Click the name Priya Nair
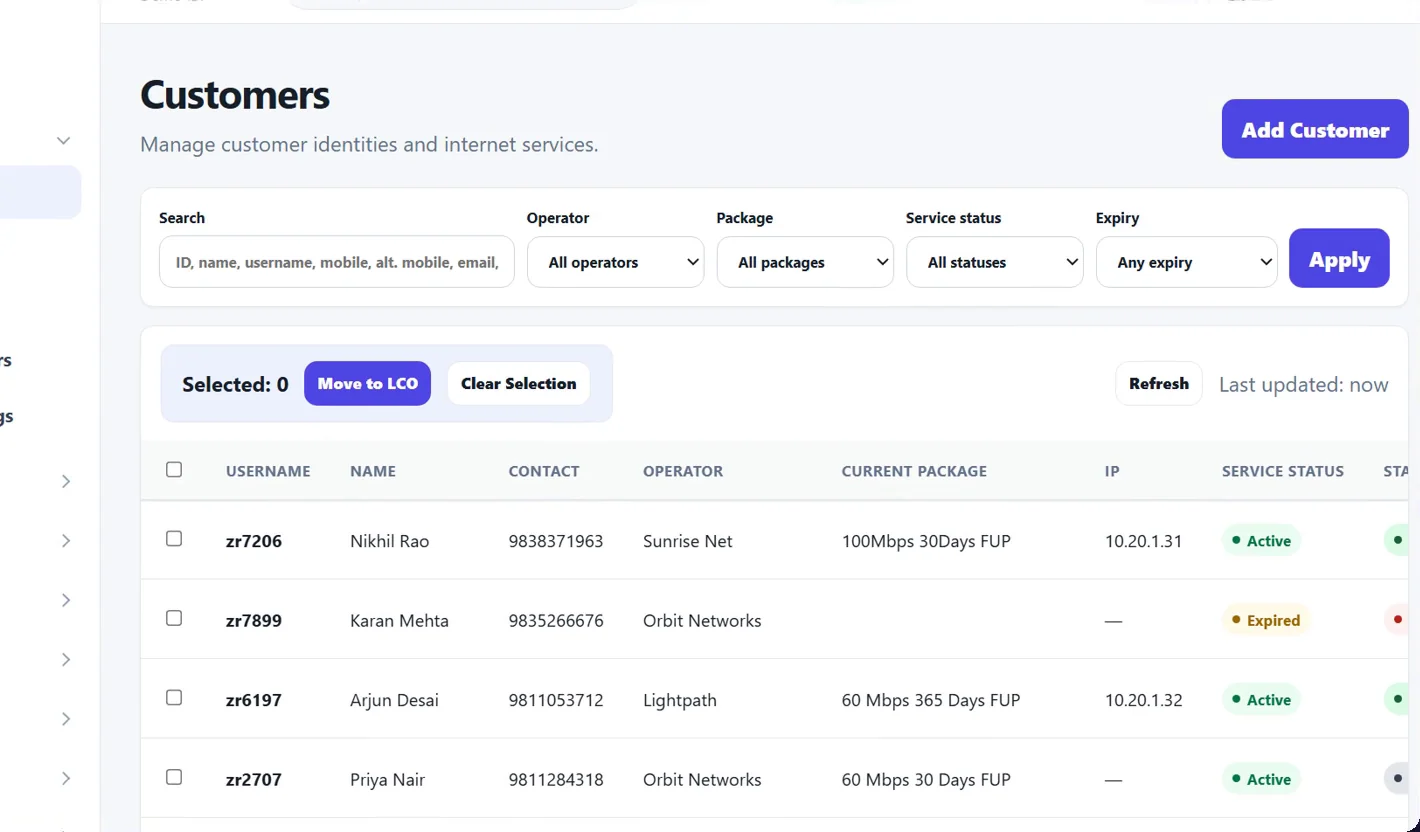The width and height of the screenshot is (1420, 832). pos(387,780)
